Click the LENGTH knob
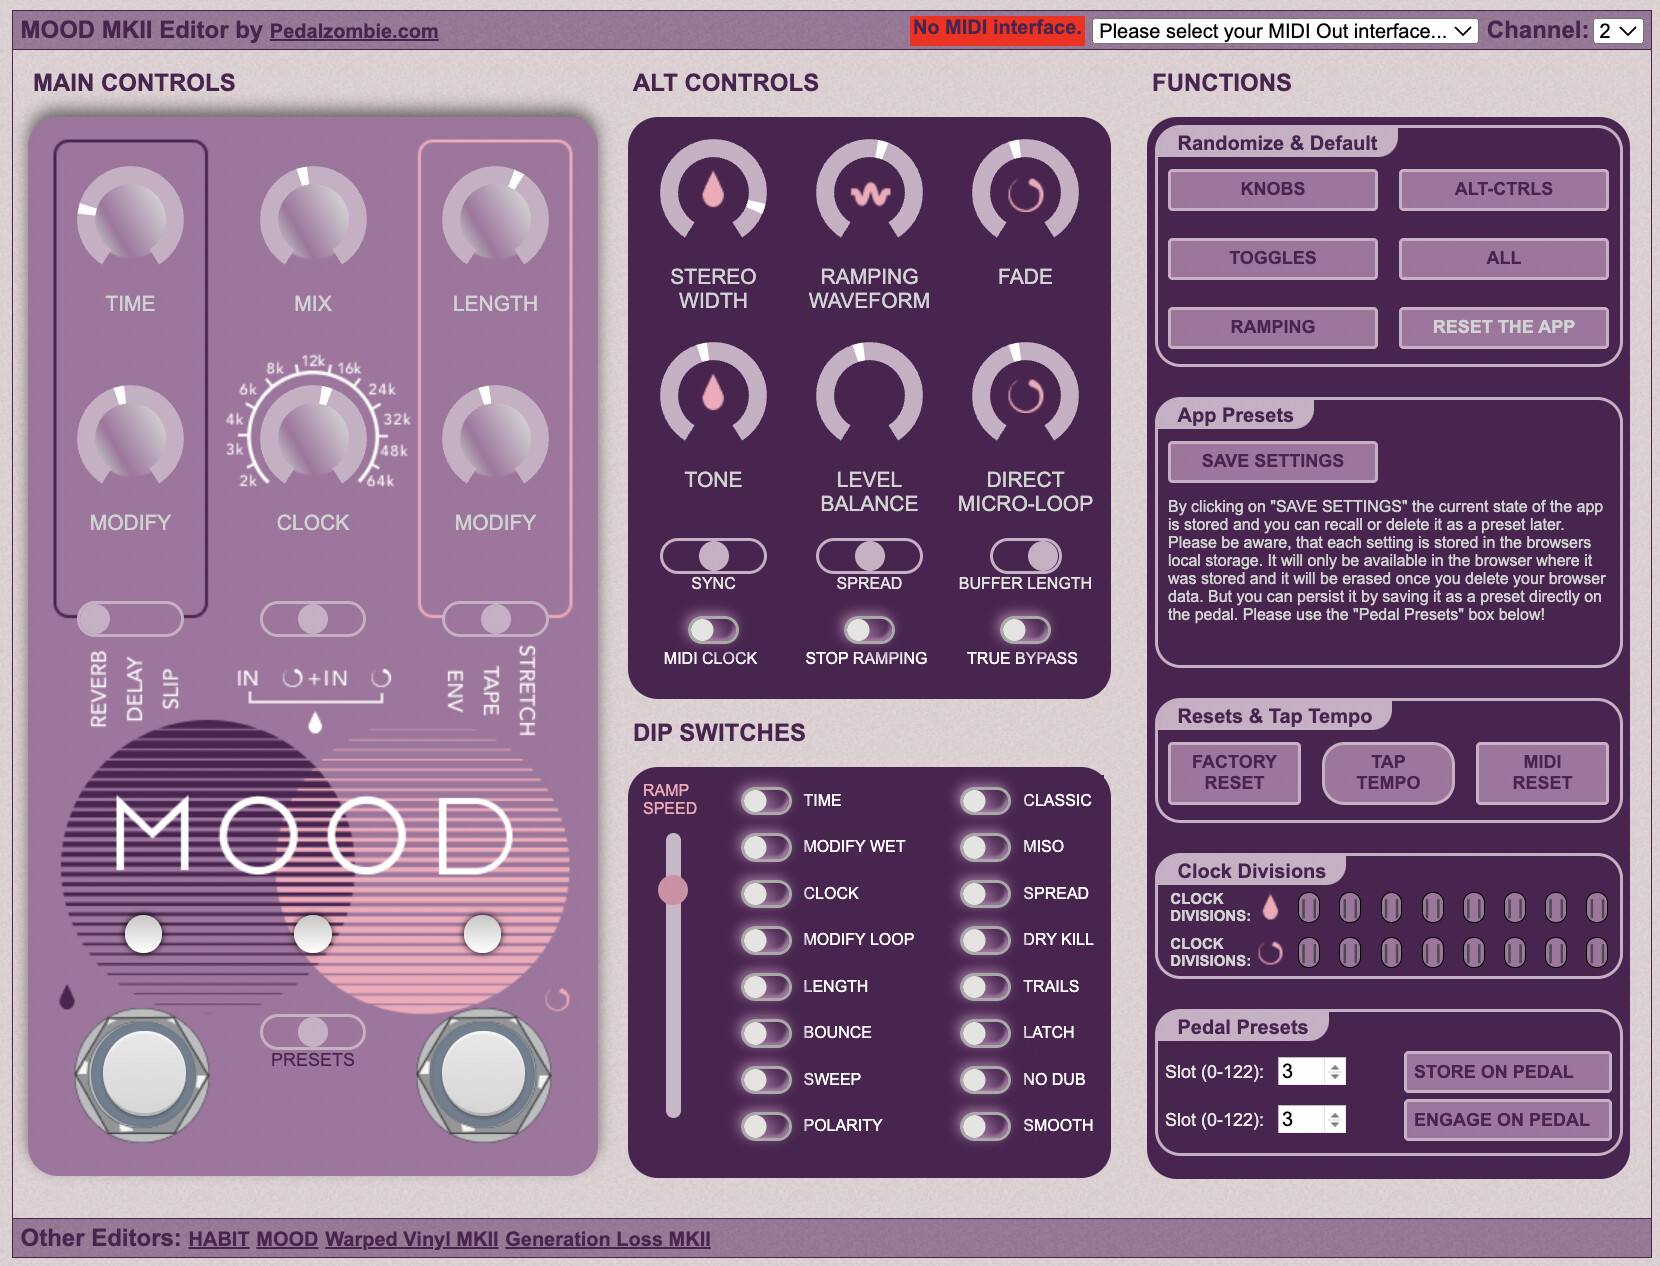Viewport: 1660px width, 1266px height. click(495, 219)
